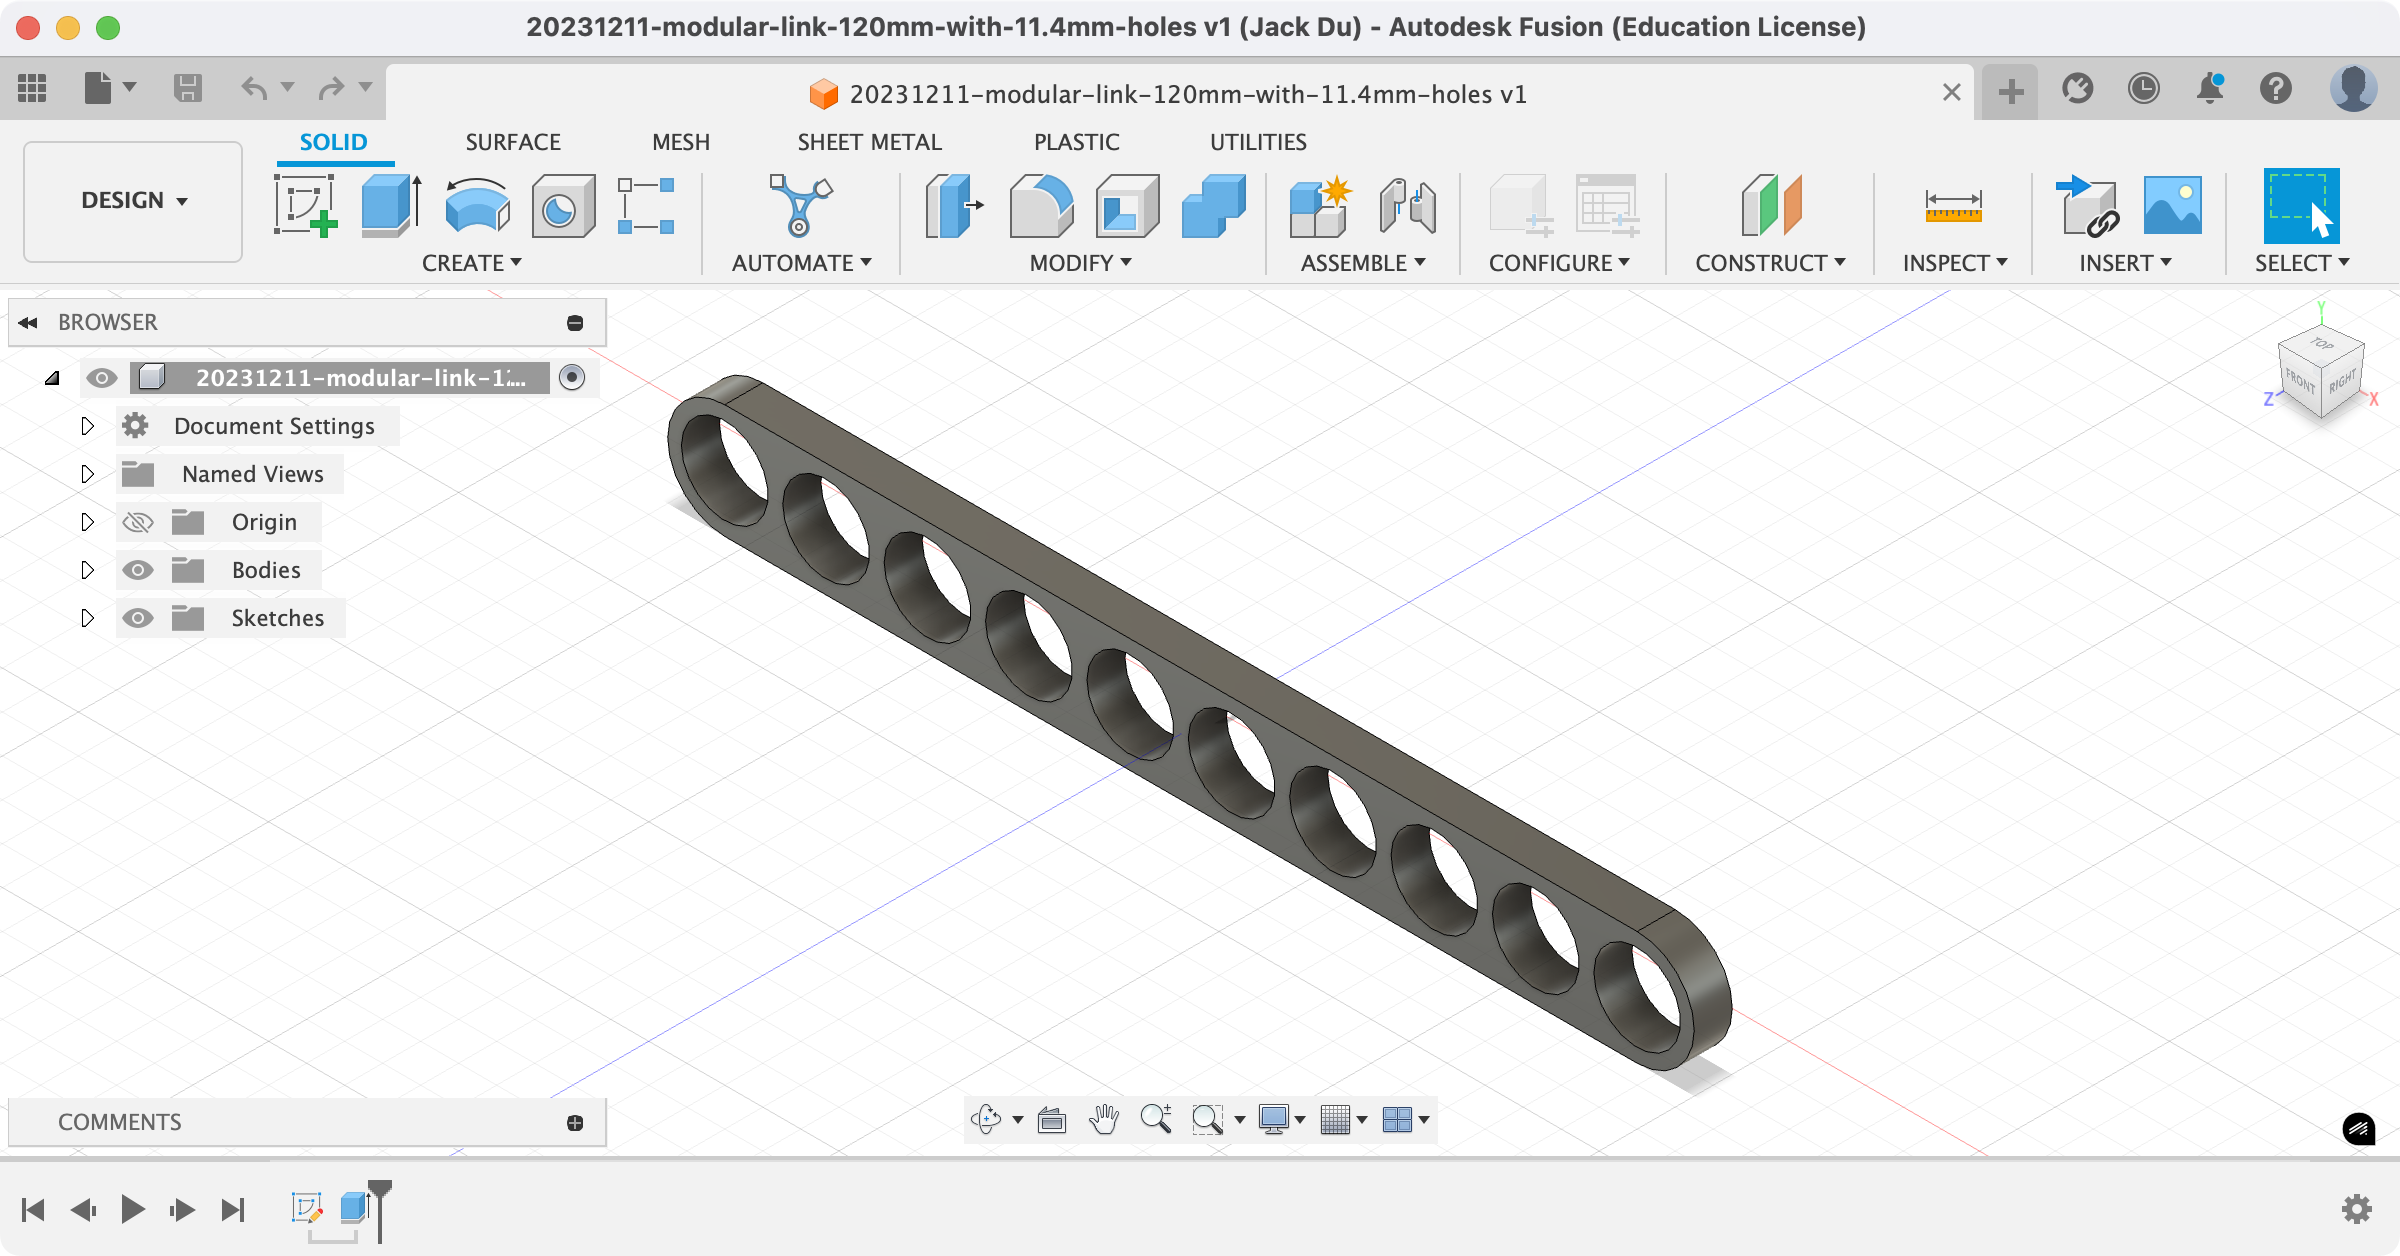2400x1256 pixels.
Task: Expand the Named Views folder
Action: [x=87, y=474]
